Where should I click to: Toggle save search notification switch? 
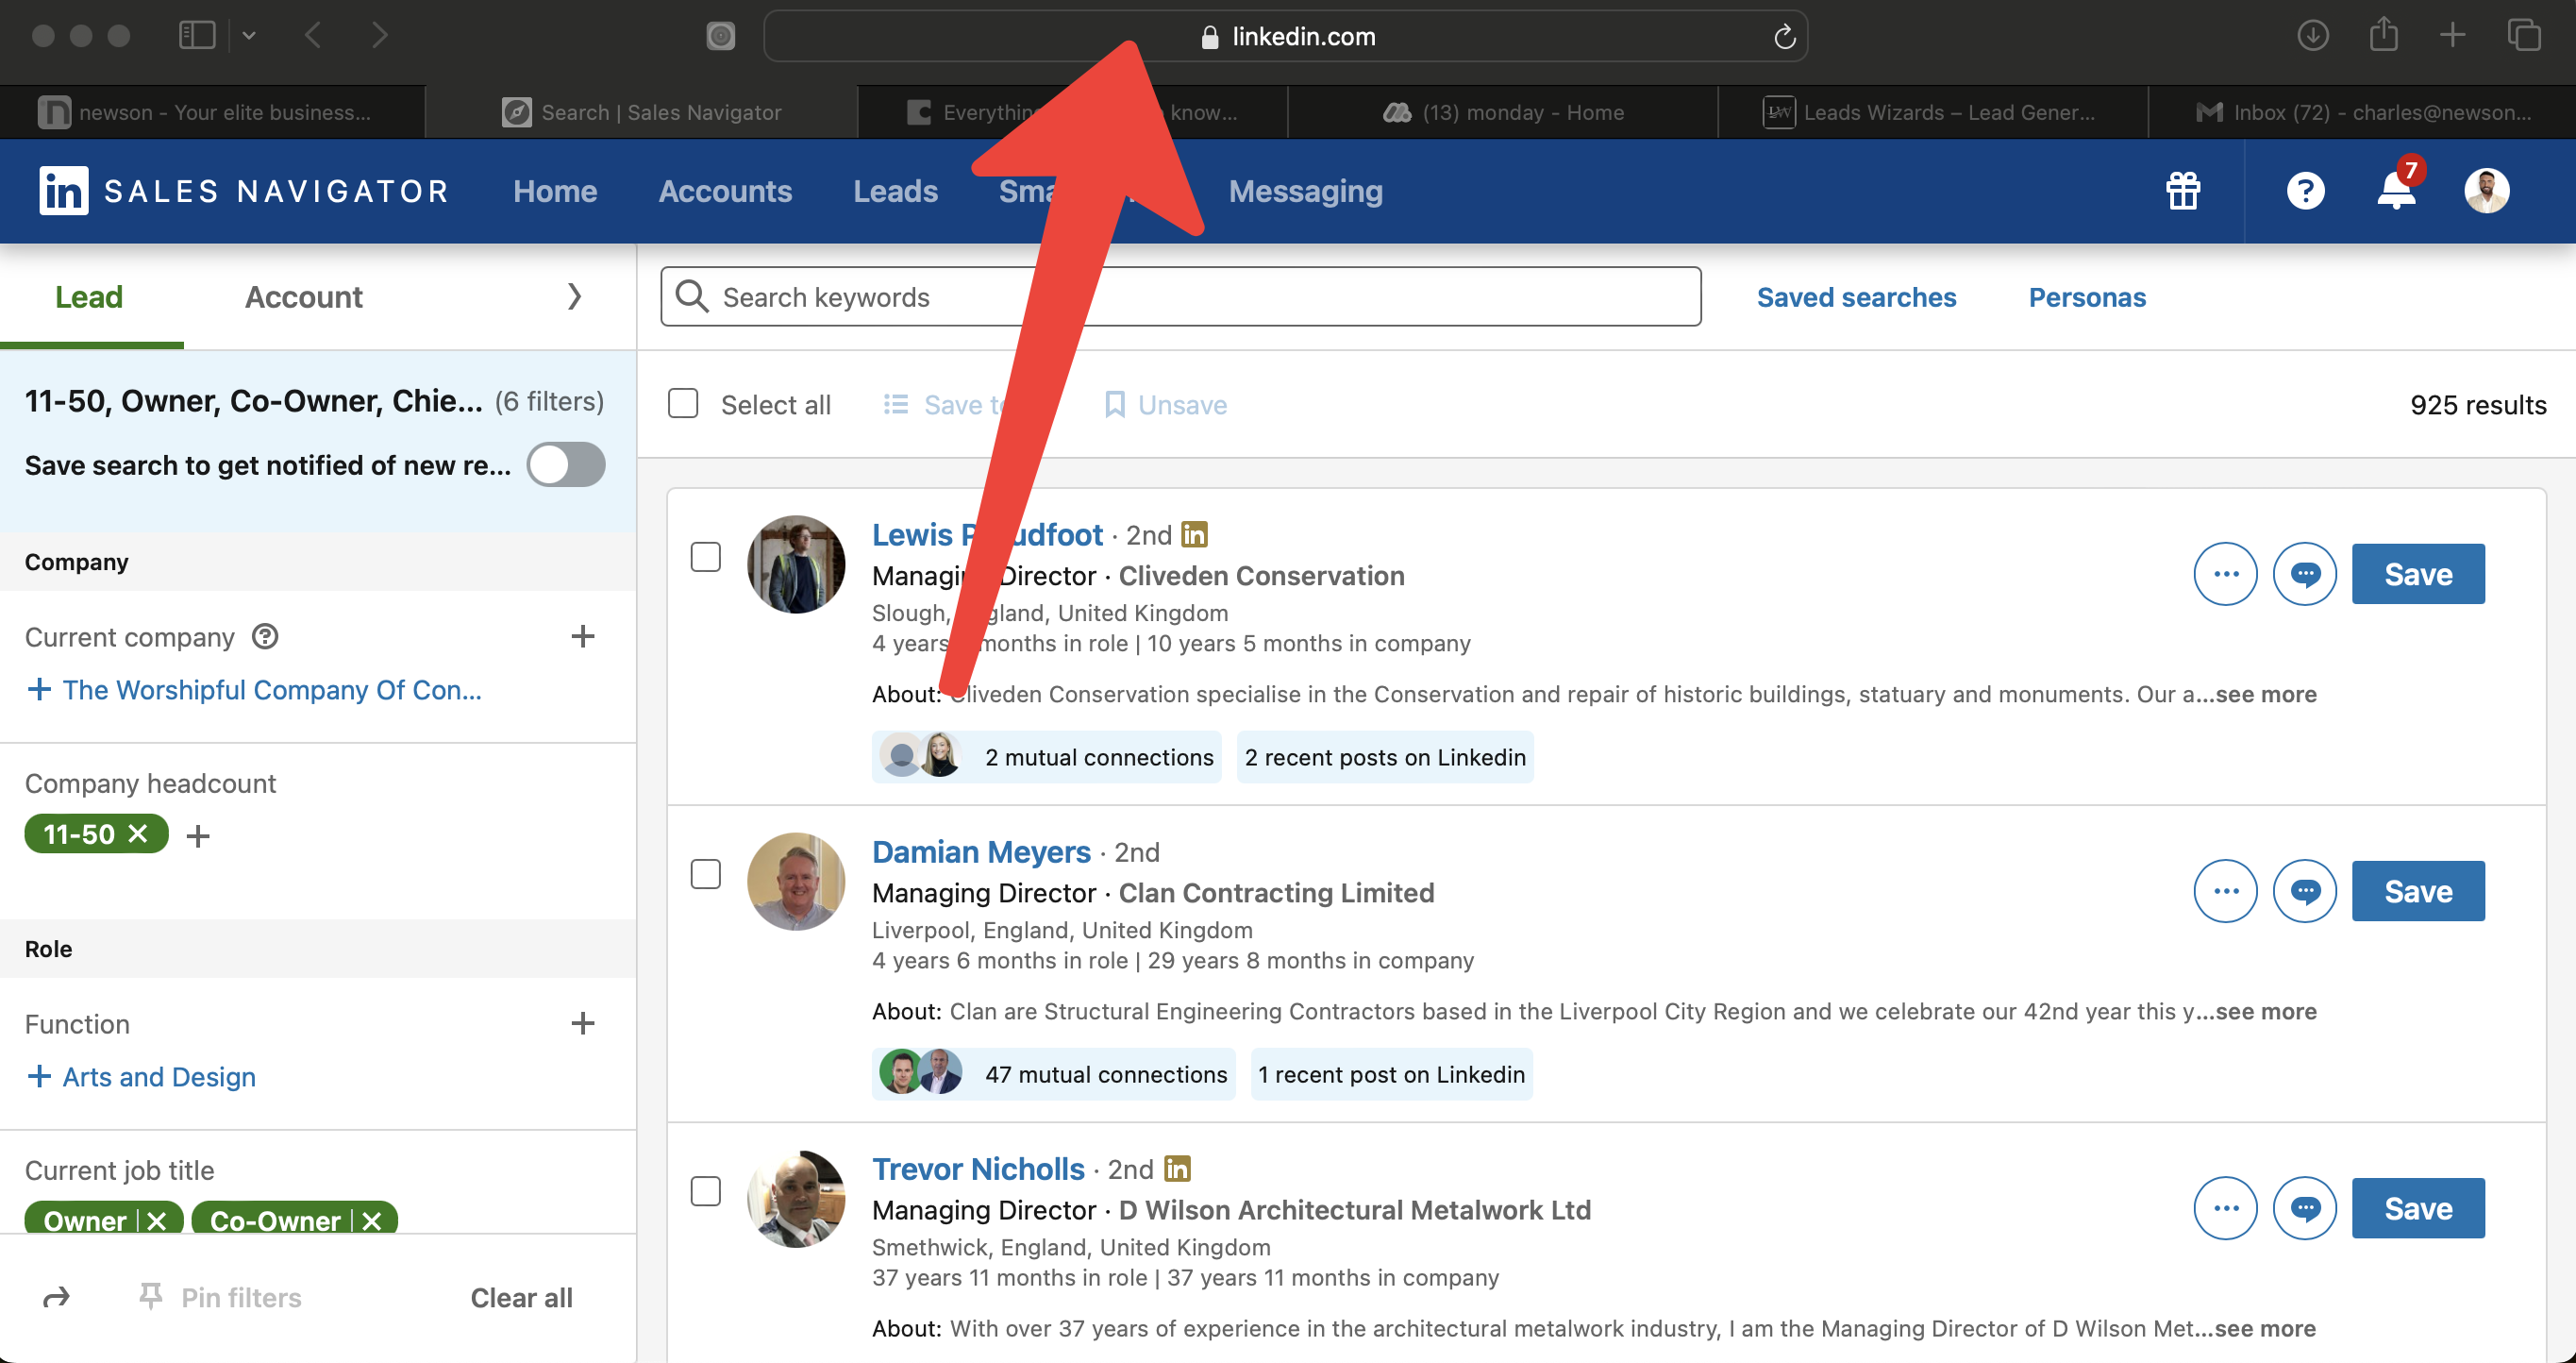point(566,465)
